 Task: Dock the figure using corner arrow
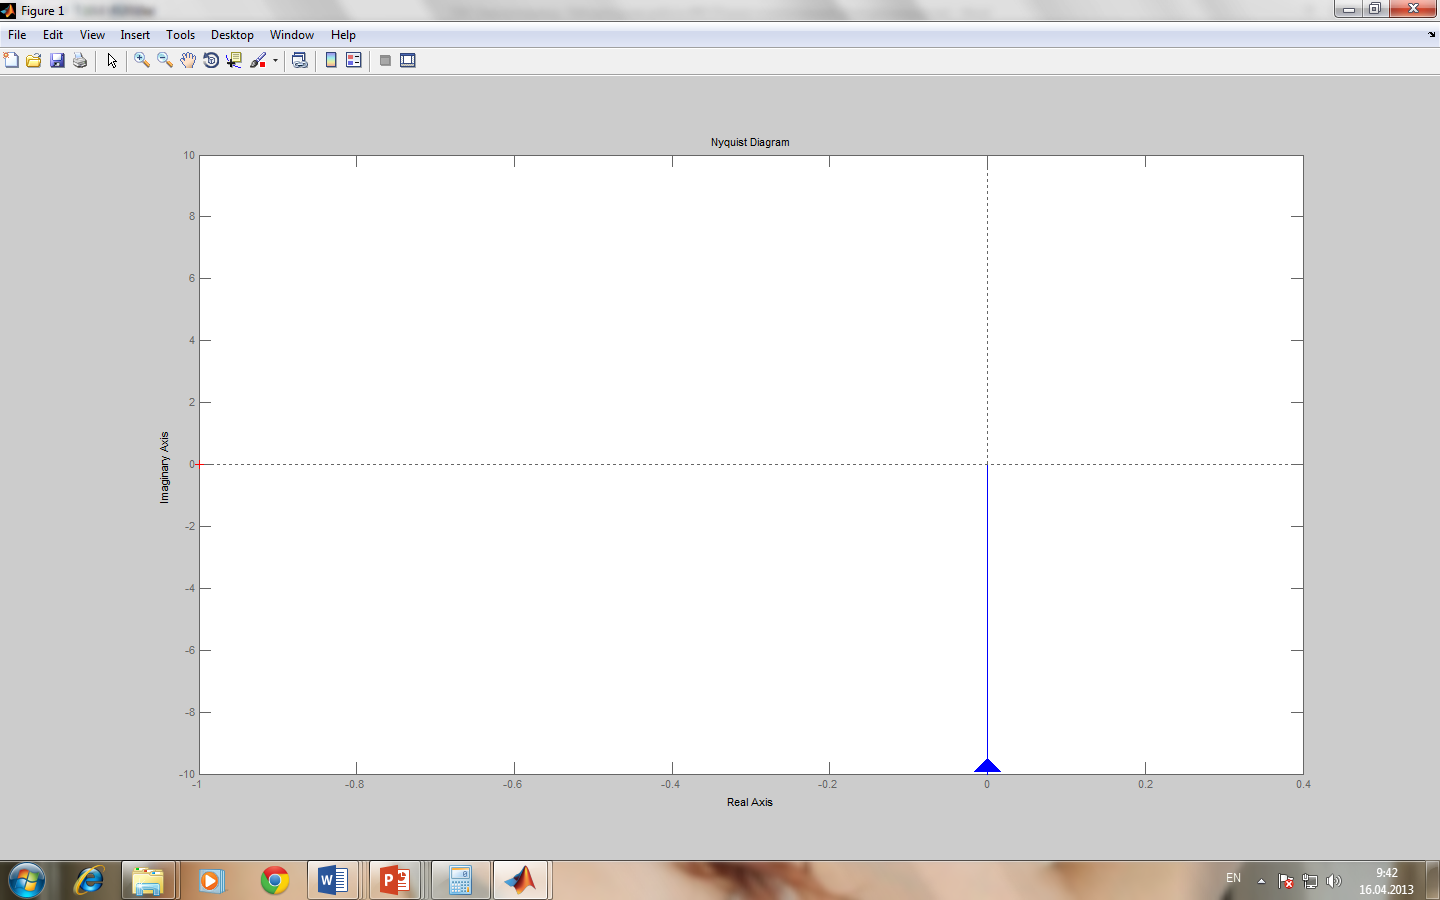(x=1432, y=35)
